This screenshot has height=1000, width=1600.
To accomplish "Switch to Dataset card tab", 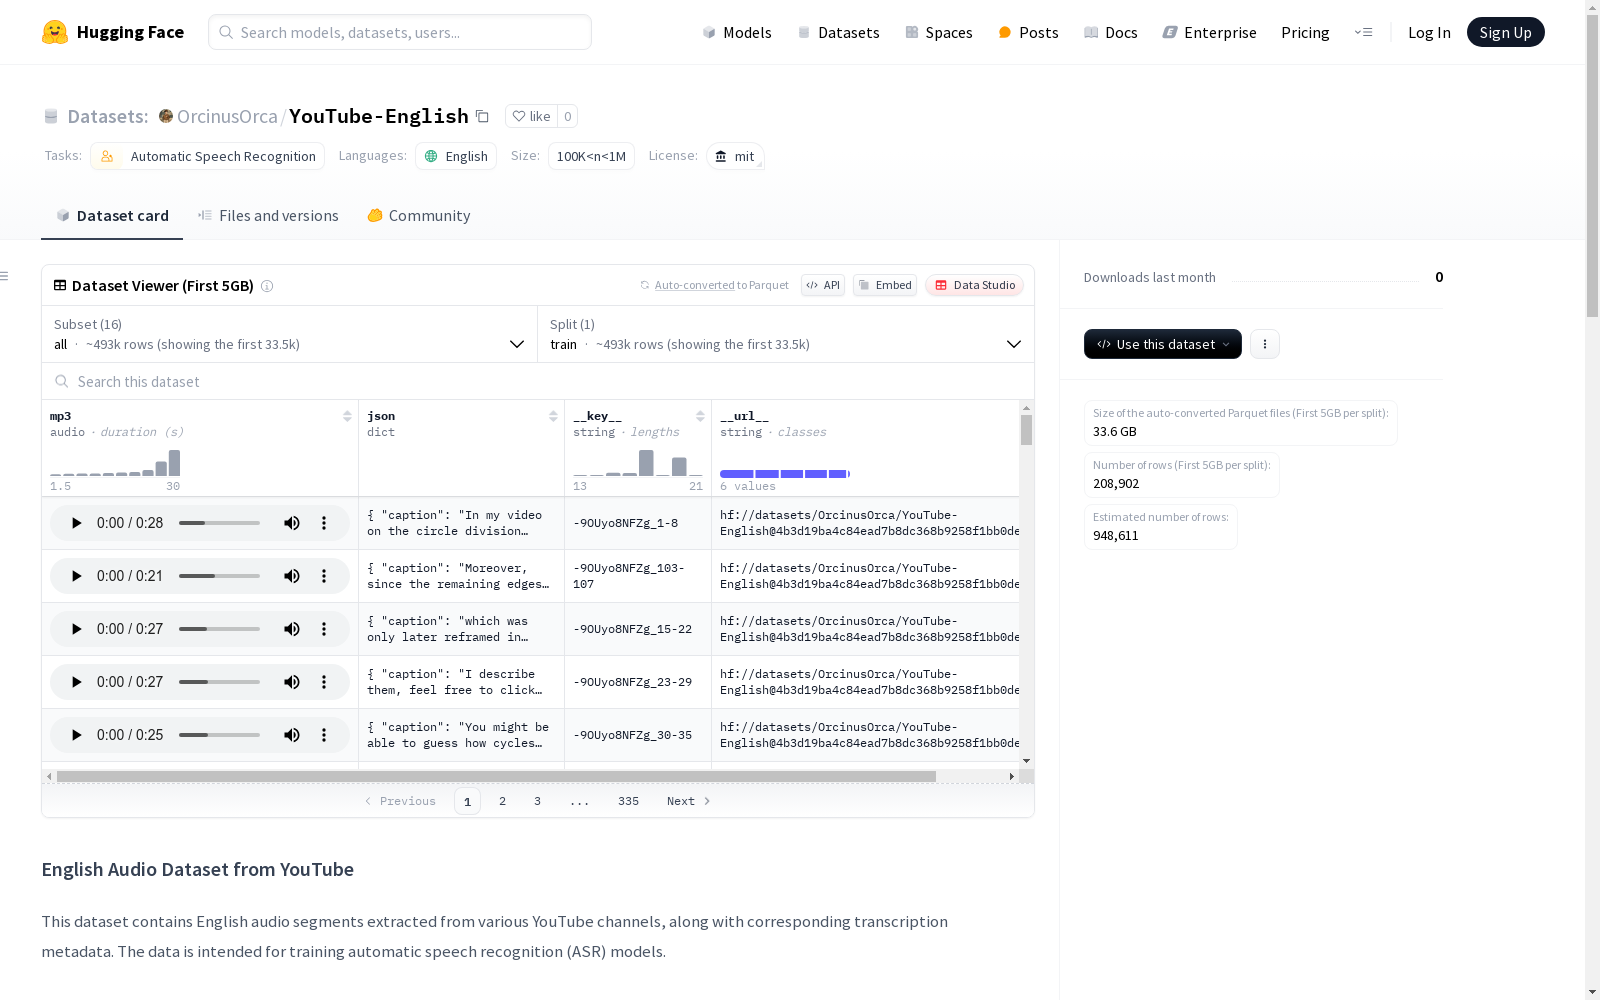I will pos(112,216).
